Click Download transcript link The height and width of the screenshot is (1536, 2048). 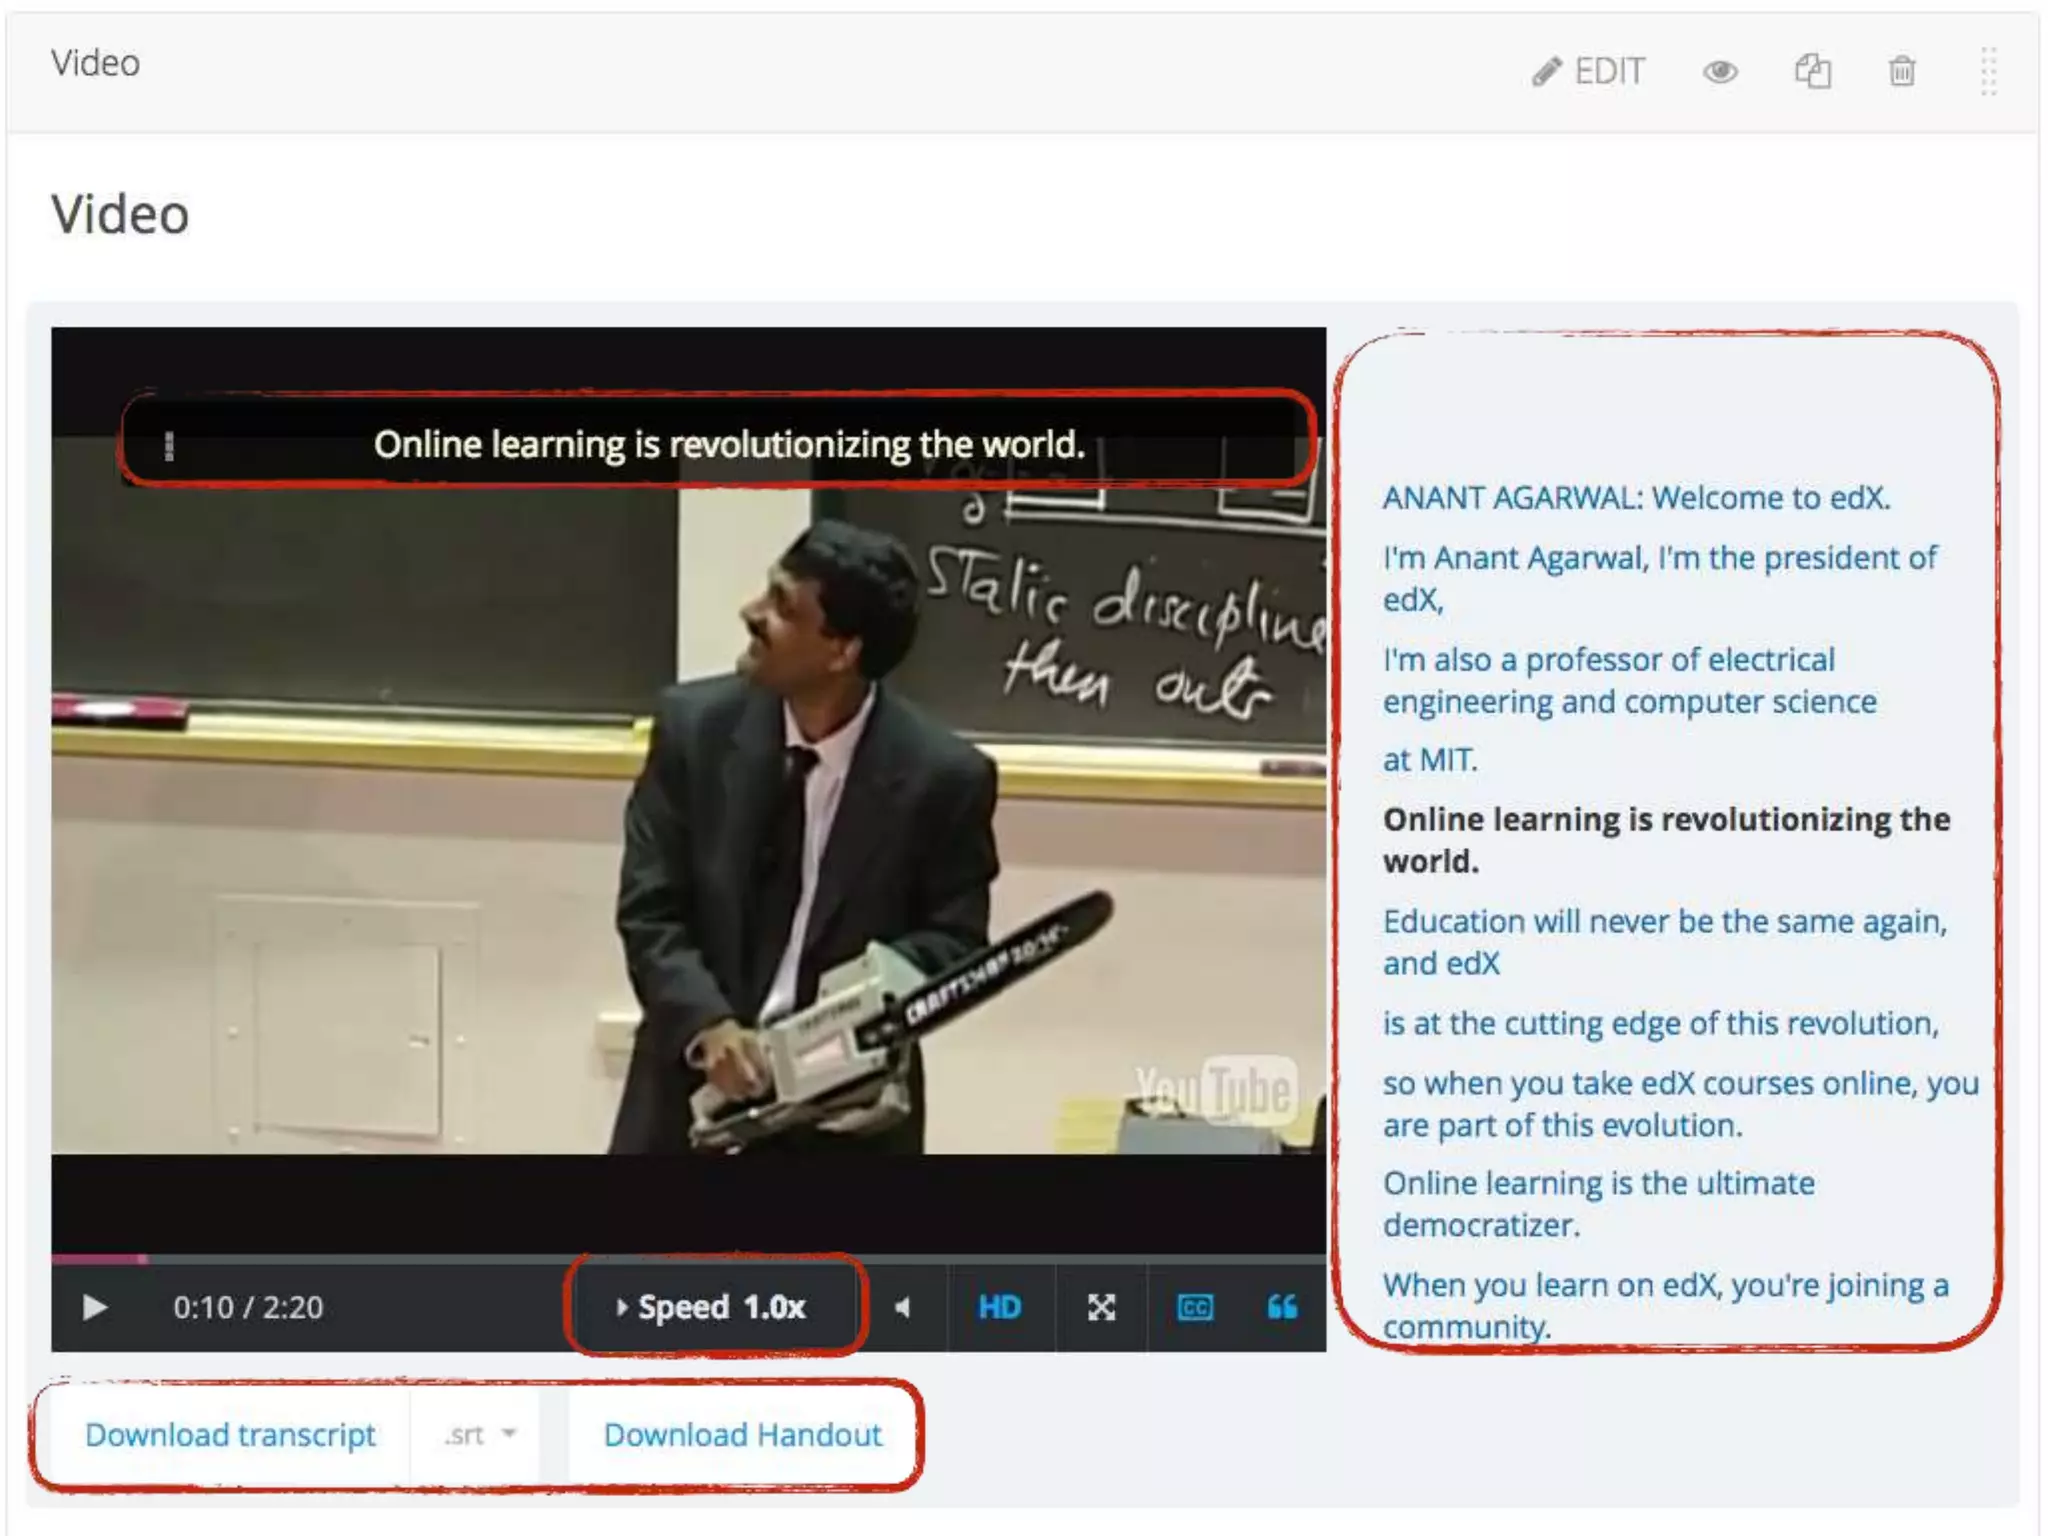click(230, 1435)
